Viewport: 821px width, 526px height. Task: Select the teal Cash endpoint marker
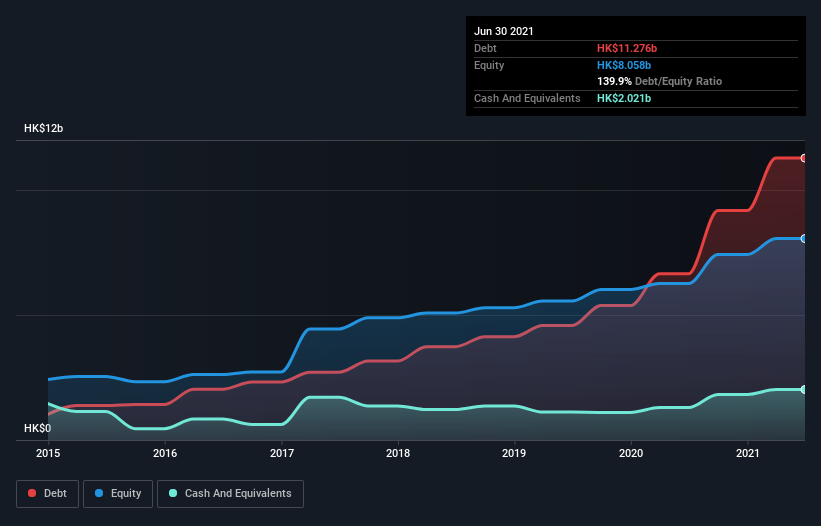(804, 389)
